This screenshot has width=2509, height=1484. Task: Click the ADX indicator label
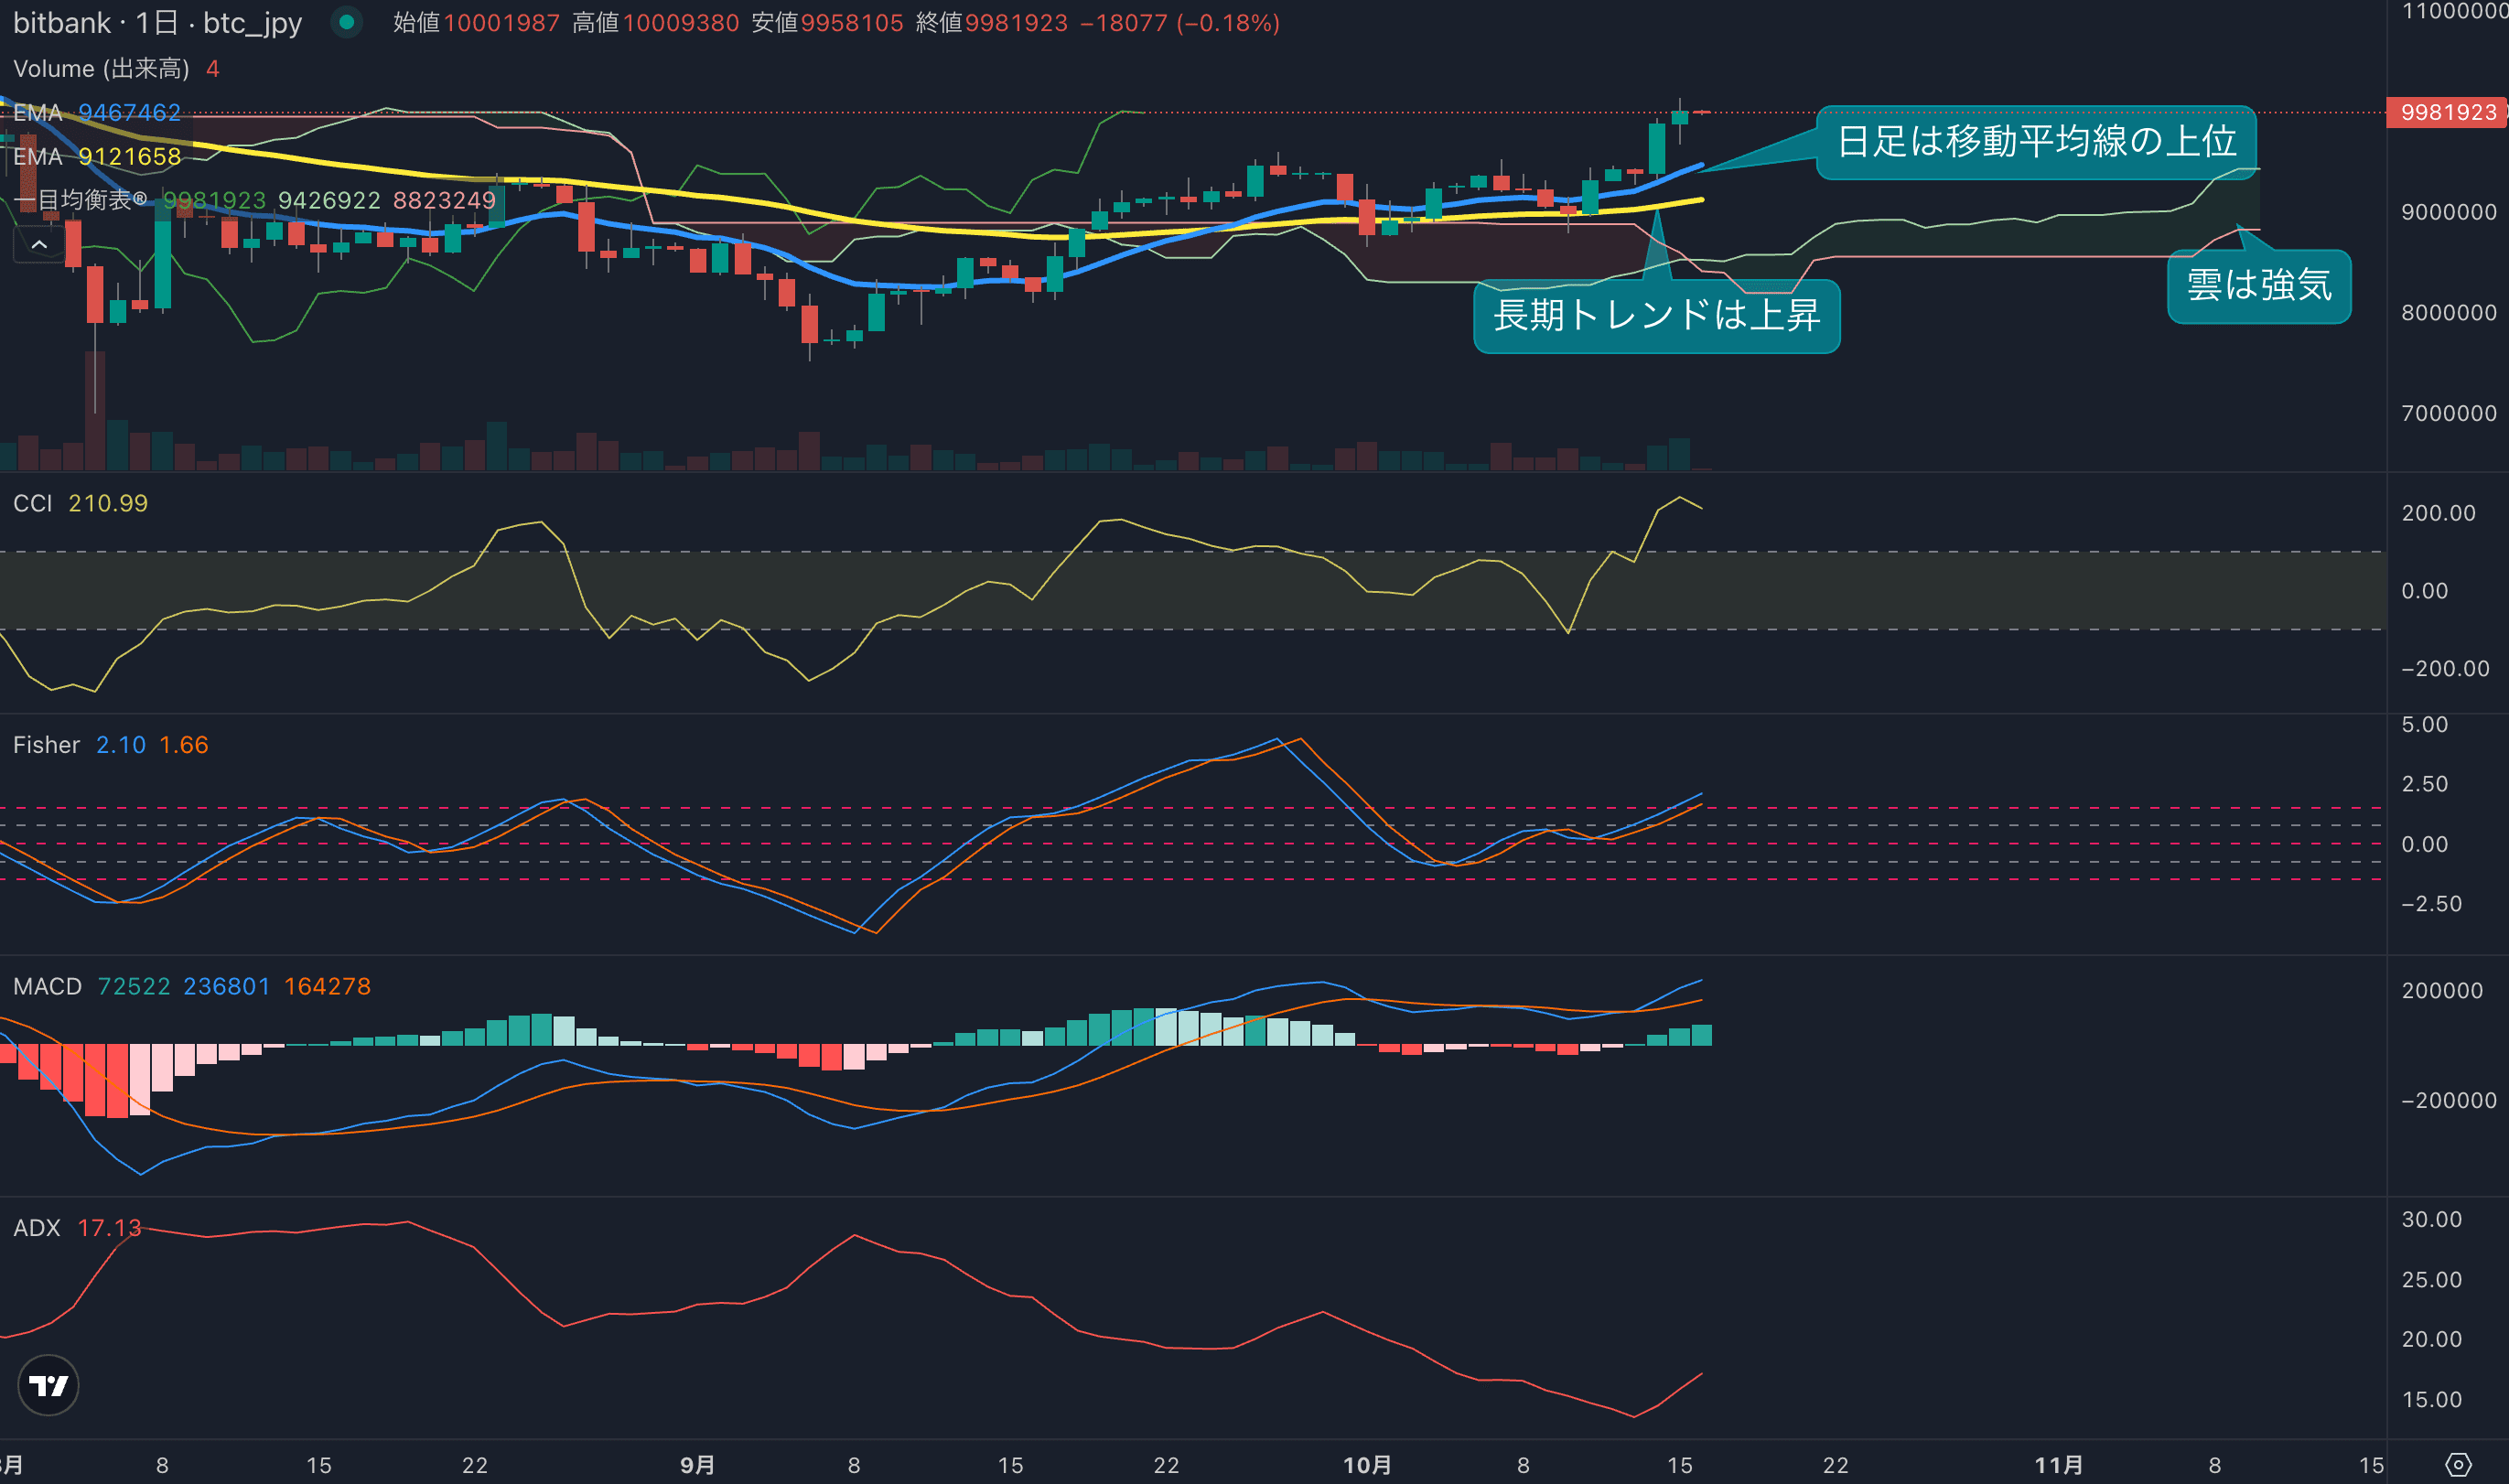(x=37, y=1228)
